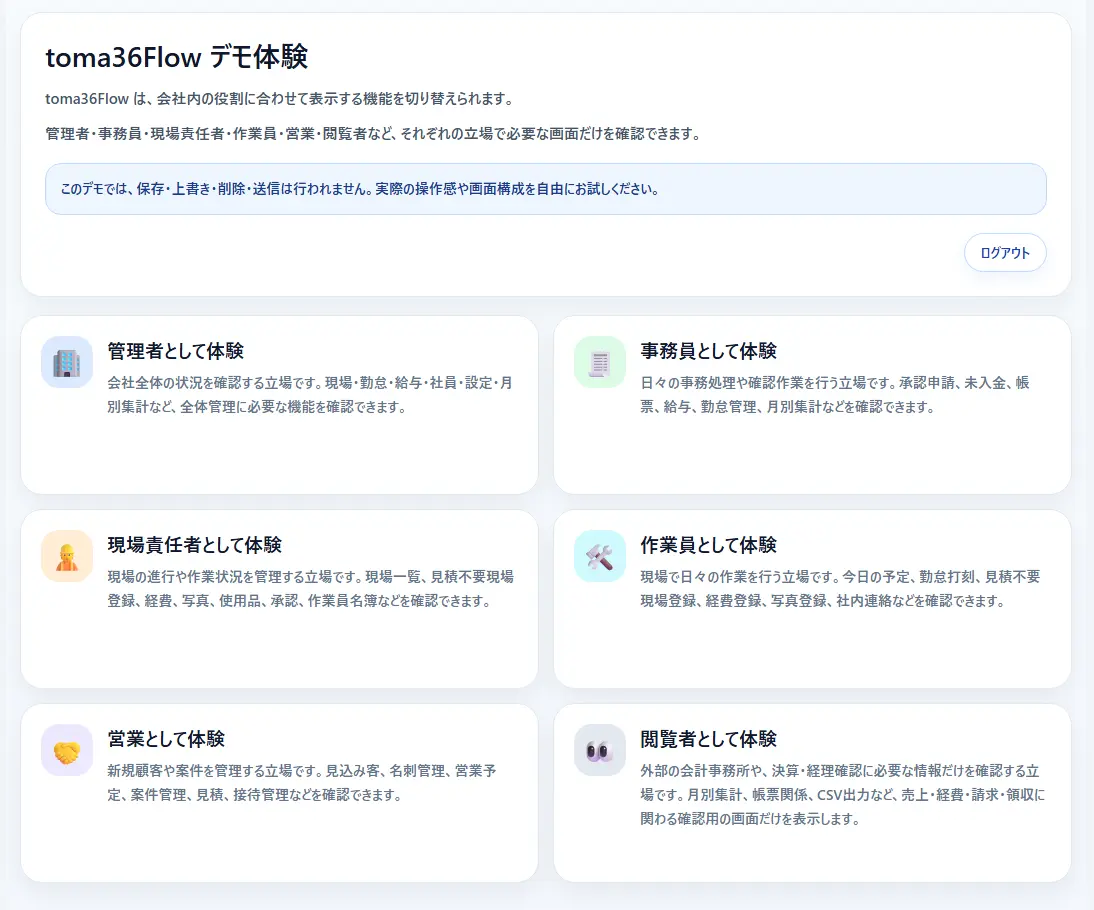Open the 事務員として体験 card title

(708, 351)
